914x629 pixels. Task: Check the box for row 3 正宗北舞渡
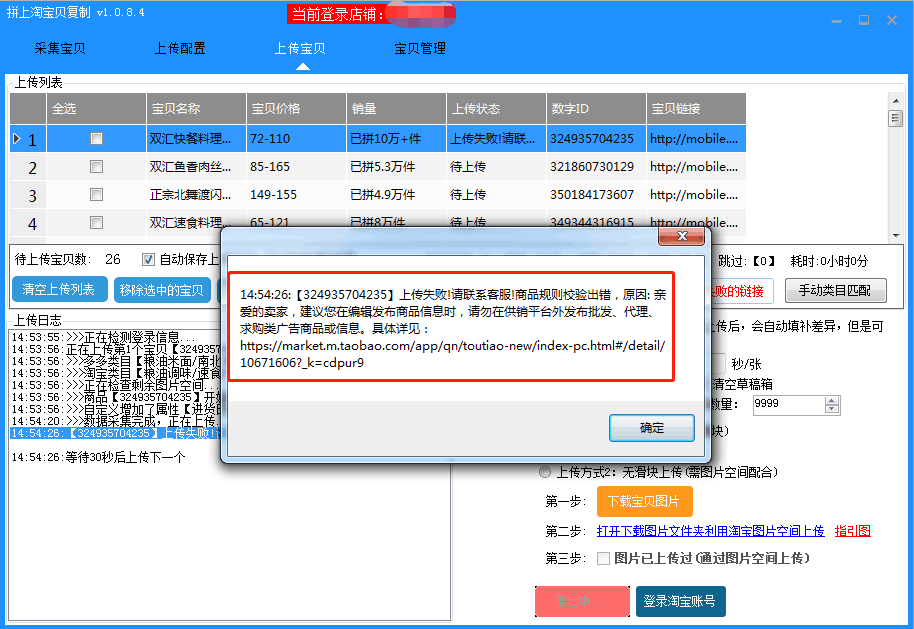point(96,195)
